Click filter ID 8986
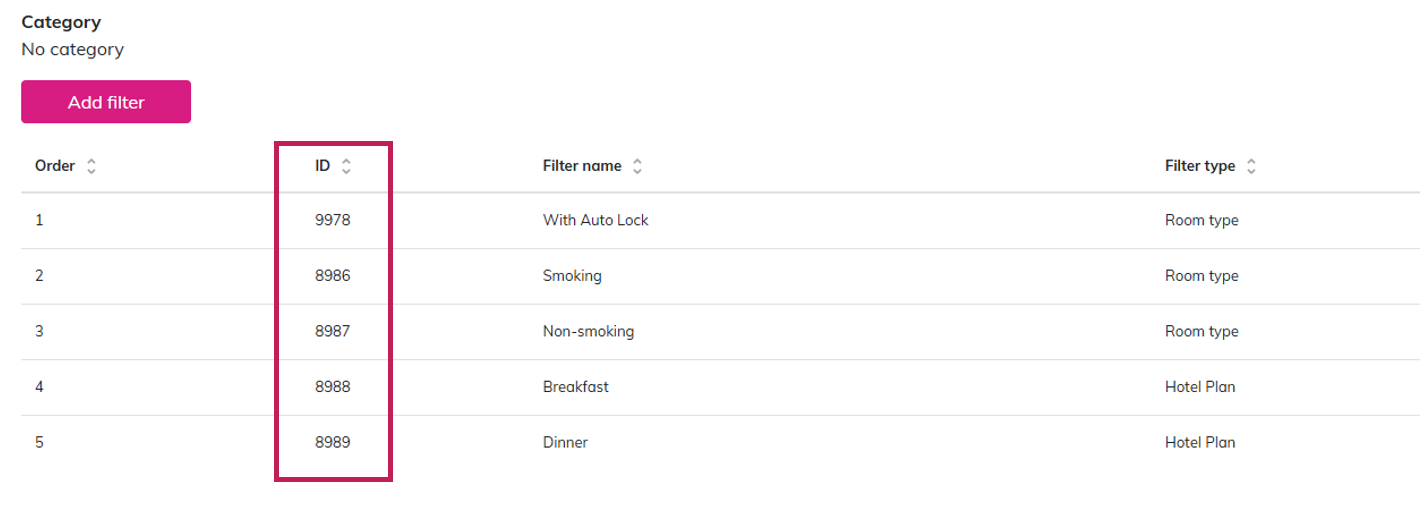Image resolution: width=1420 pixels, height=508 pixels. [x=333, y=276]
